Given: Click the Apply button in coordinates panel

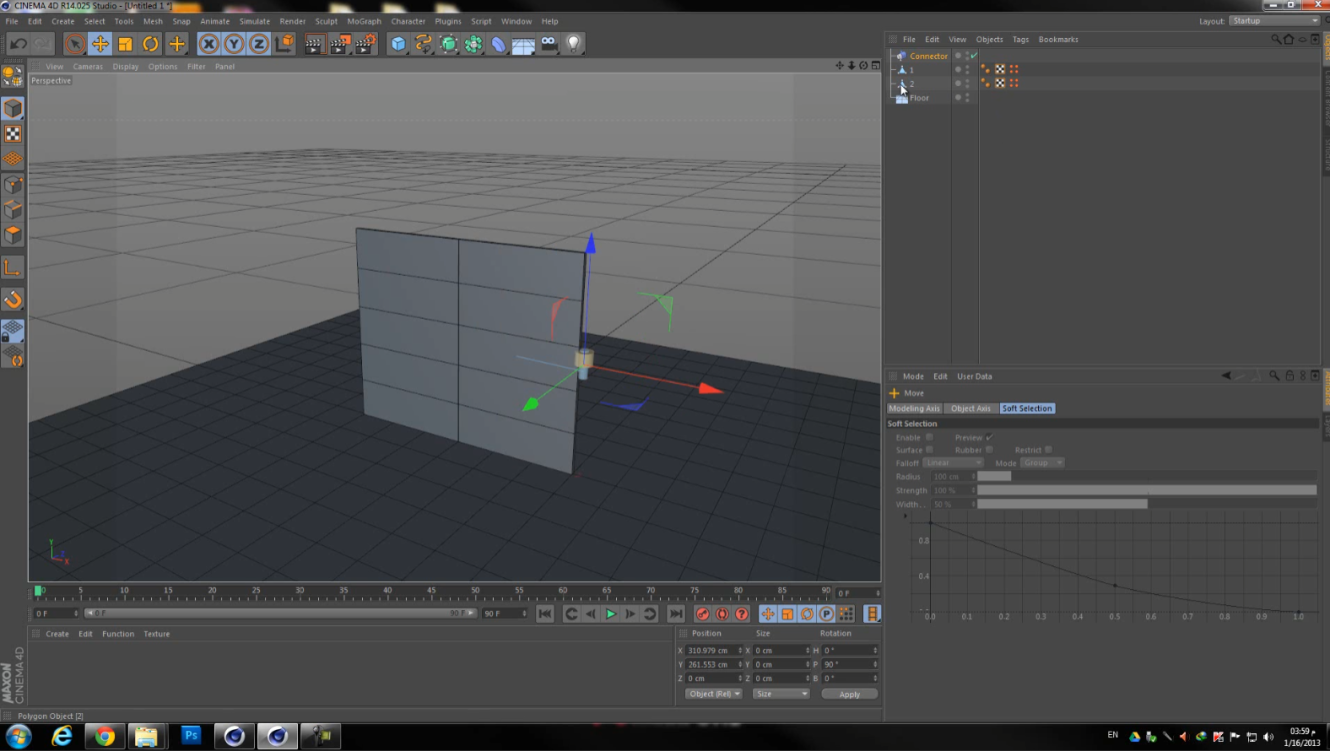Looking at the screenshot, I should [849, 694].
